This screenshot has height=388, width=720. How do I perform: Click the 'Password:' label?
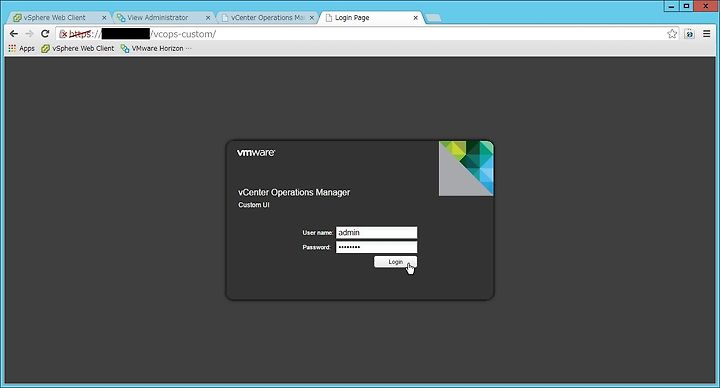click(316, 247)
